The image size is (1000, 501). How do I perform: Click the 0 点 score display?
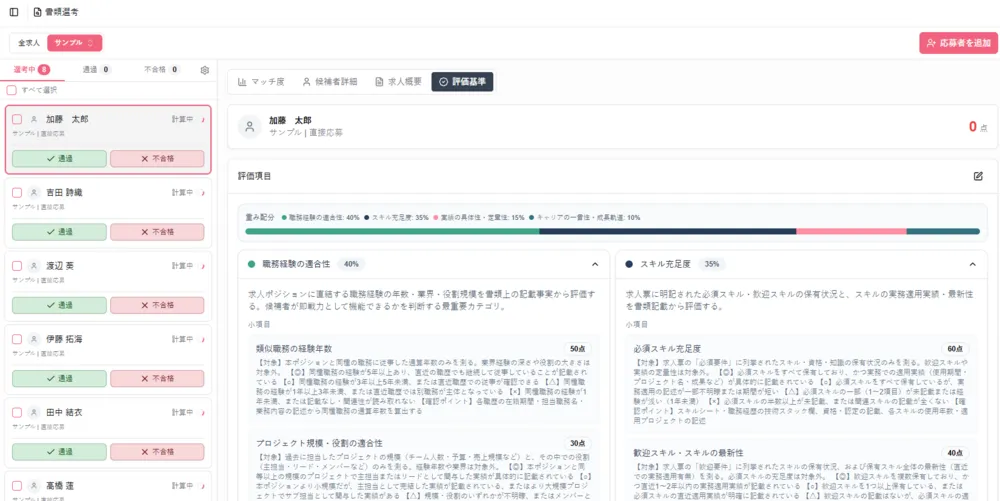pos(978,127)
